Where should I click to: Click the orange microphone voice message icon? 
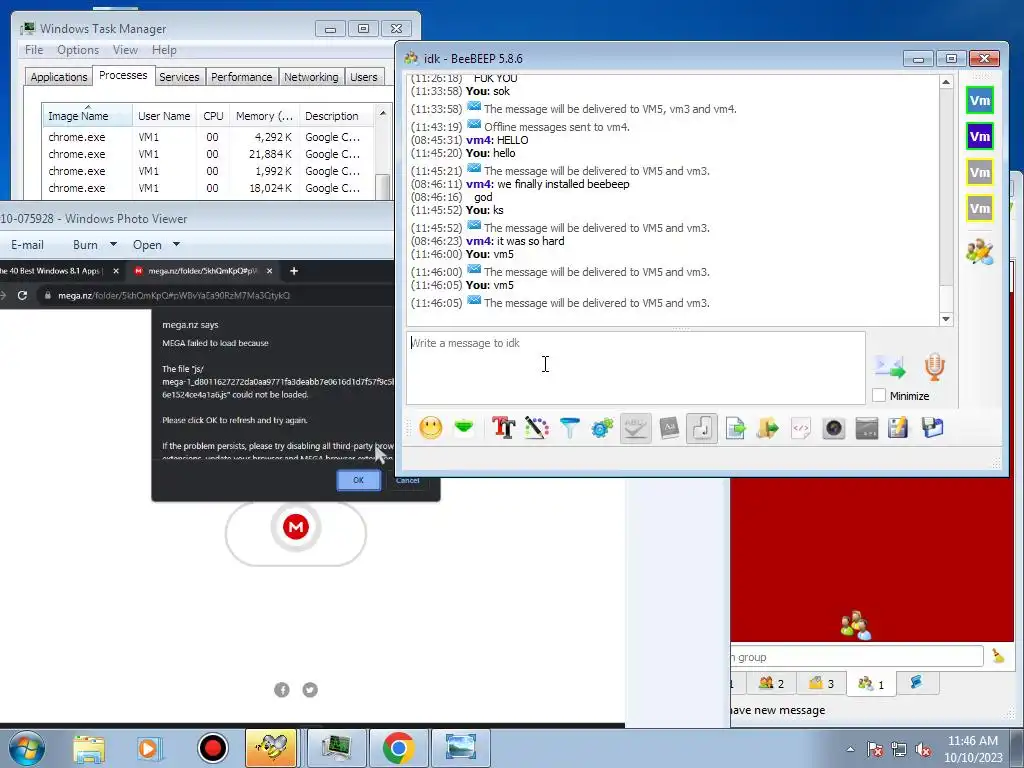(935, 367)
